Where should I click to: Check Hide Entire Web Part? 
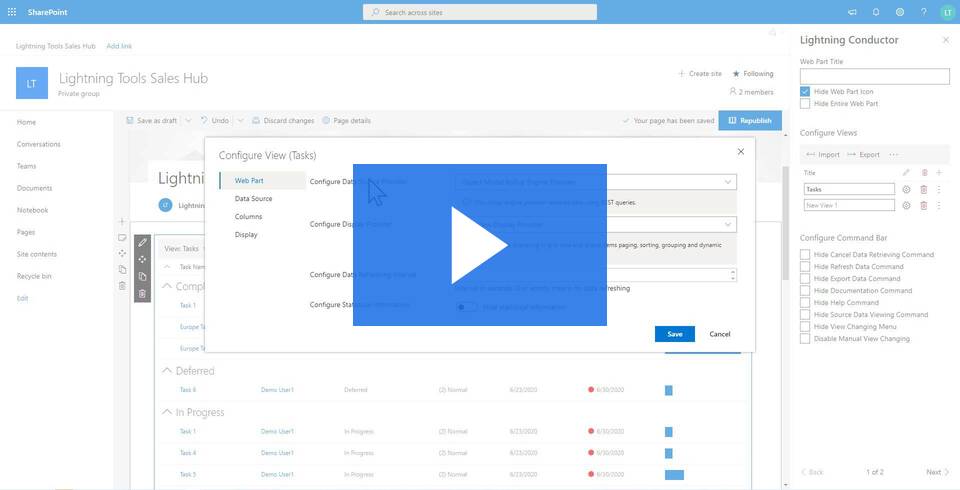pyautogui.click(x=805, y=104)
